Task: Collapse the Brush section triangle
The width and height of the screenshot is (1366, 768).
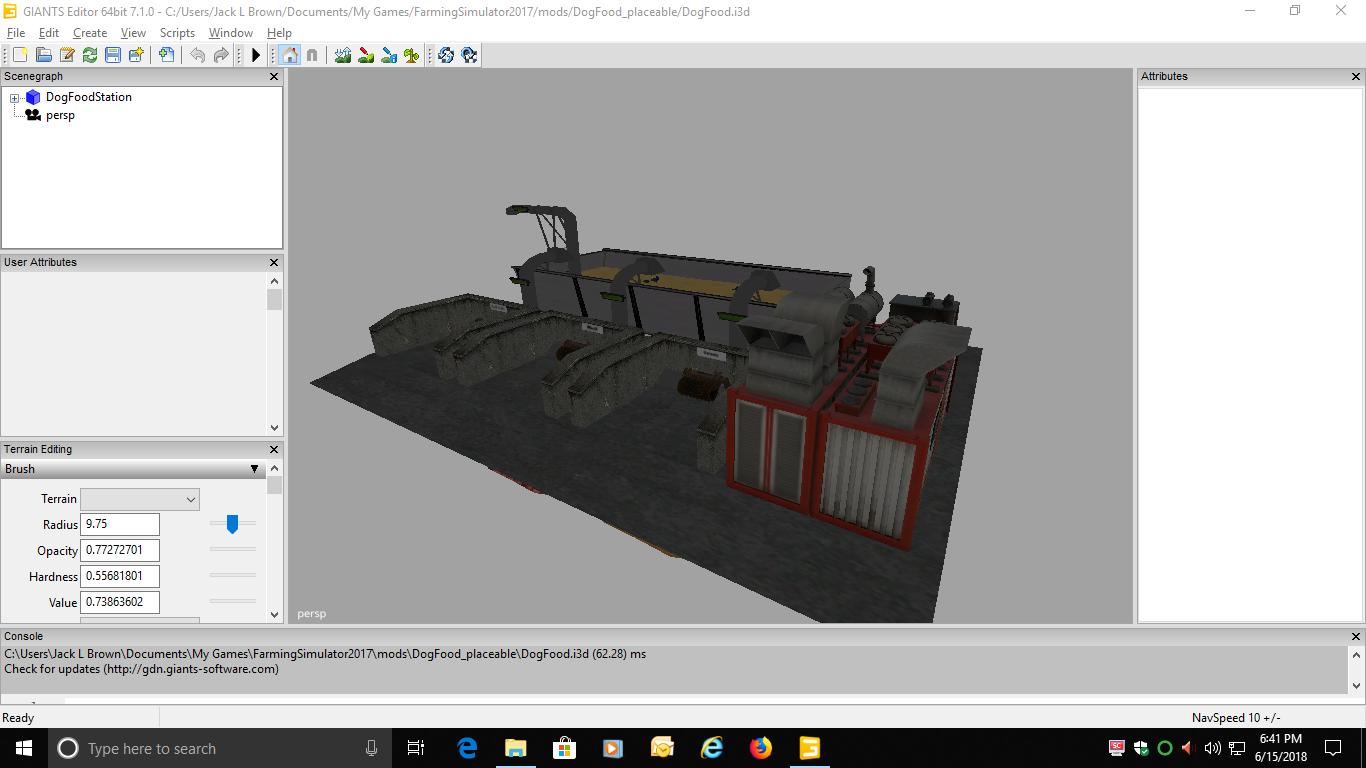Action: coord(255,469)
